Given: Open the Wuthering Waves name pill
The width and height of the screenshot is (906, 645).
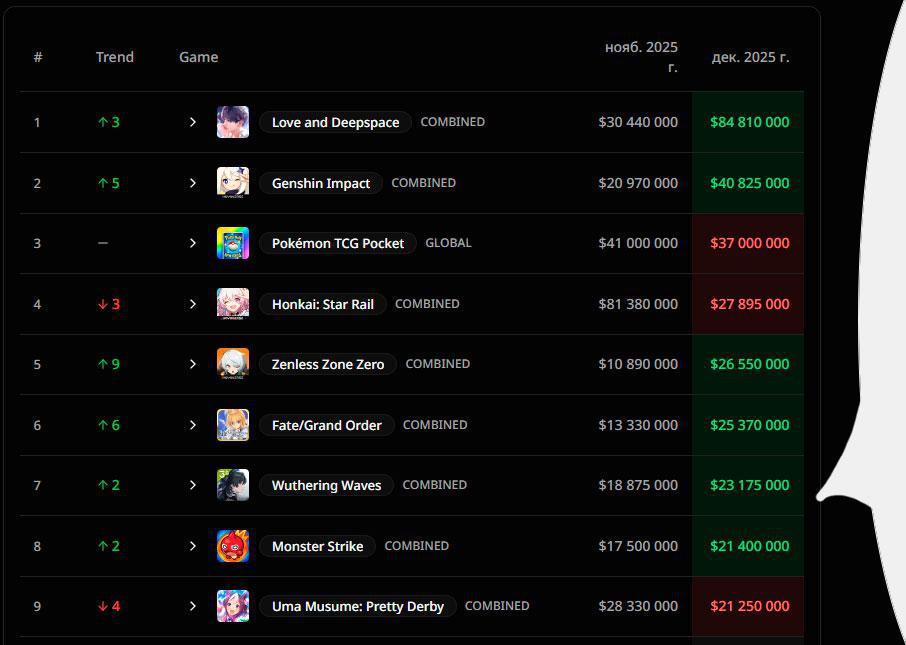Looking at the screenshot, I should (326, 485).
